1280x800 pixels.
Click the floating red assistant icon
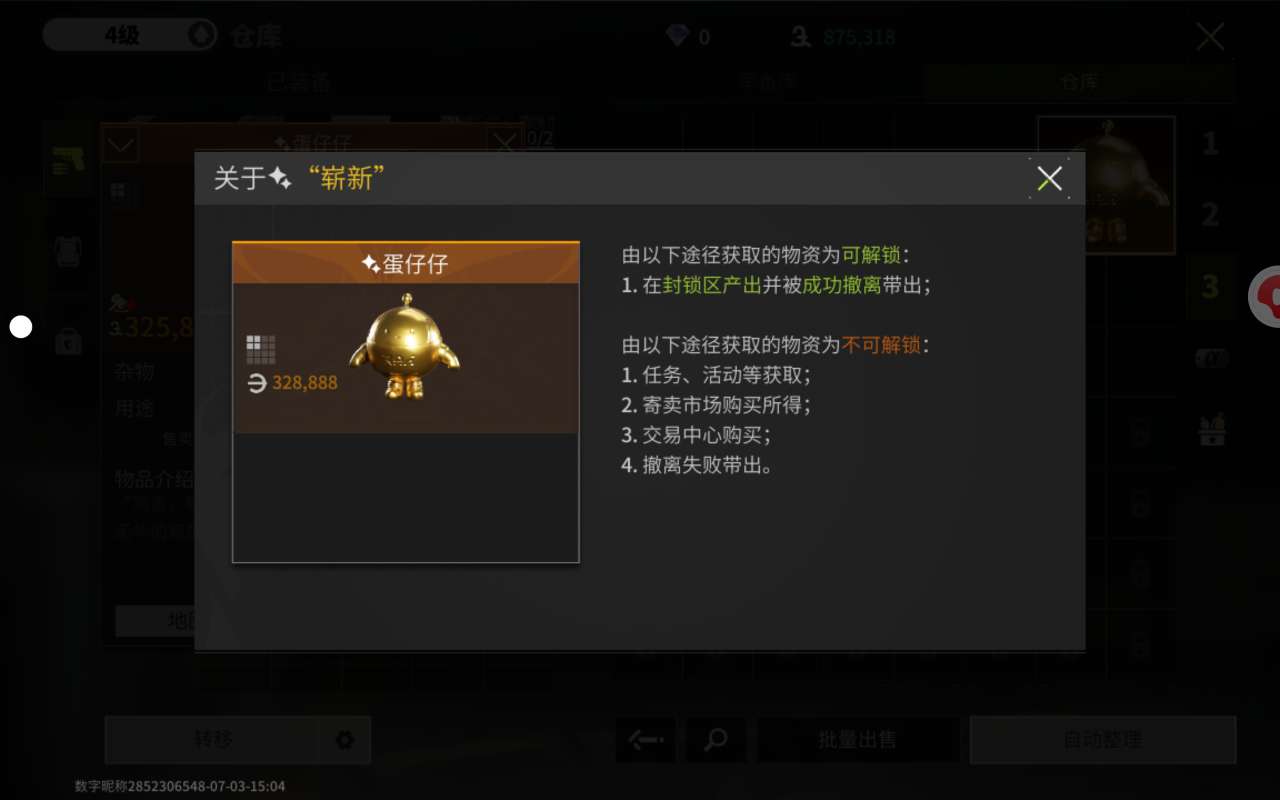coord(1266,296)
